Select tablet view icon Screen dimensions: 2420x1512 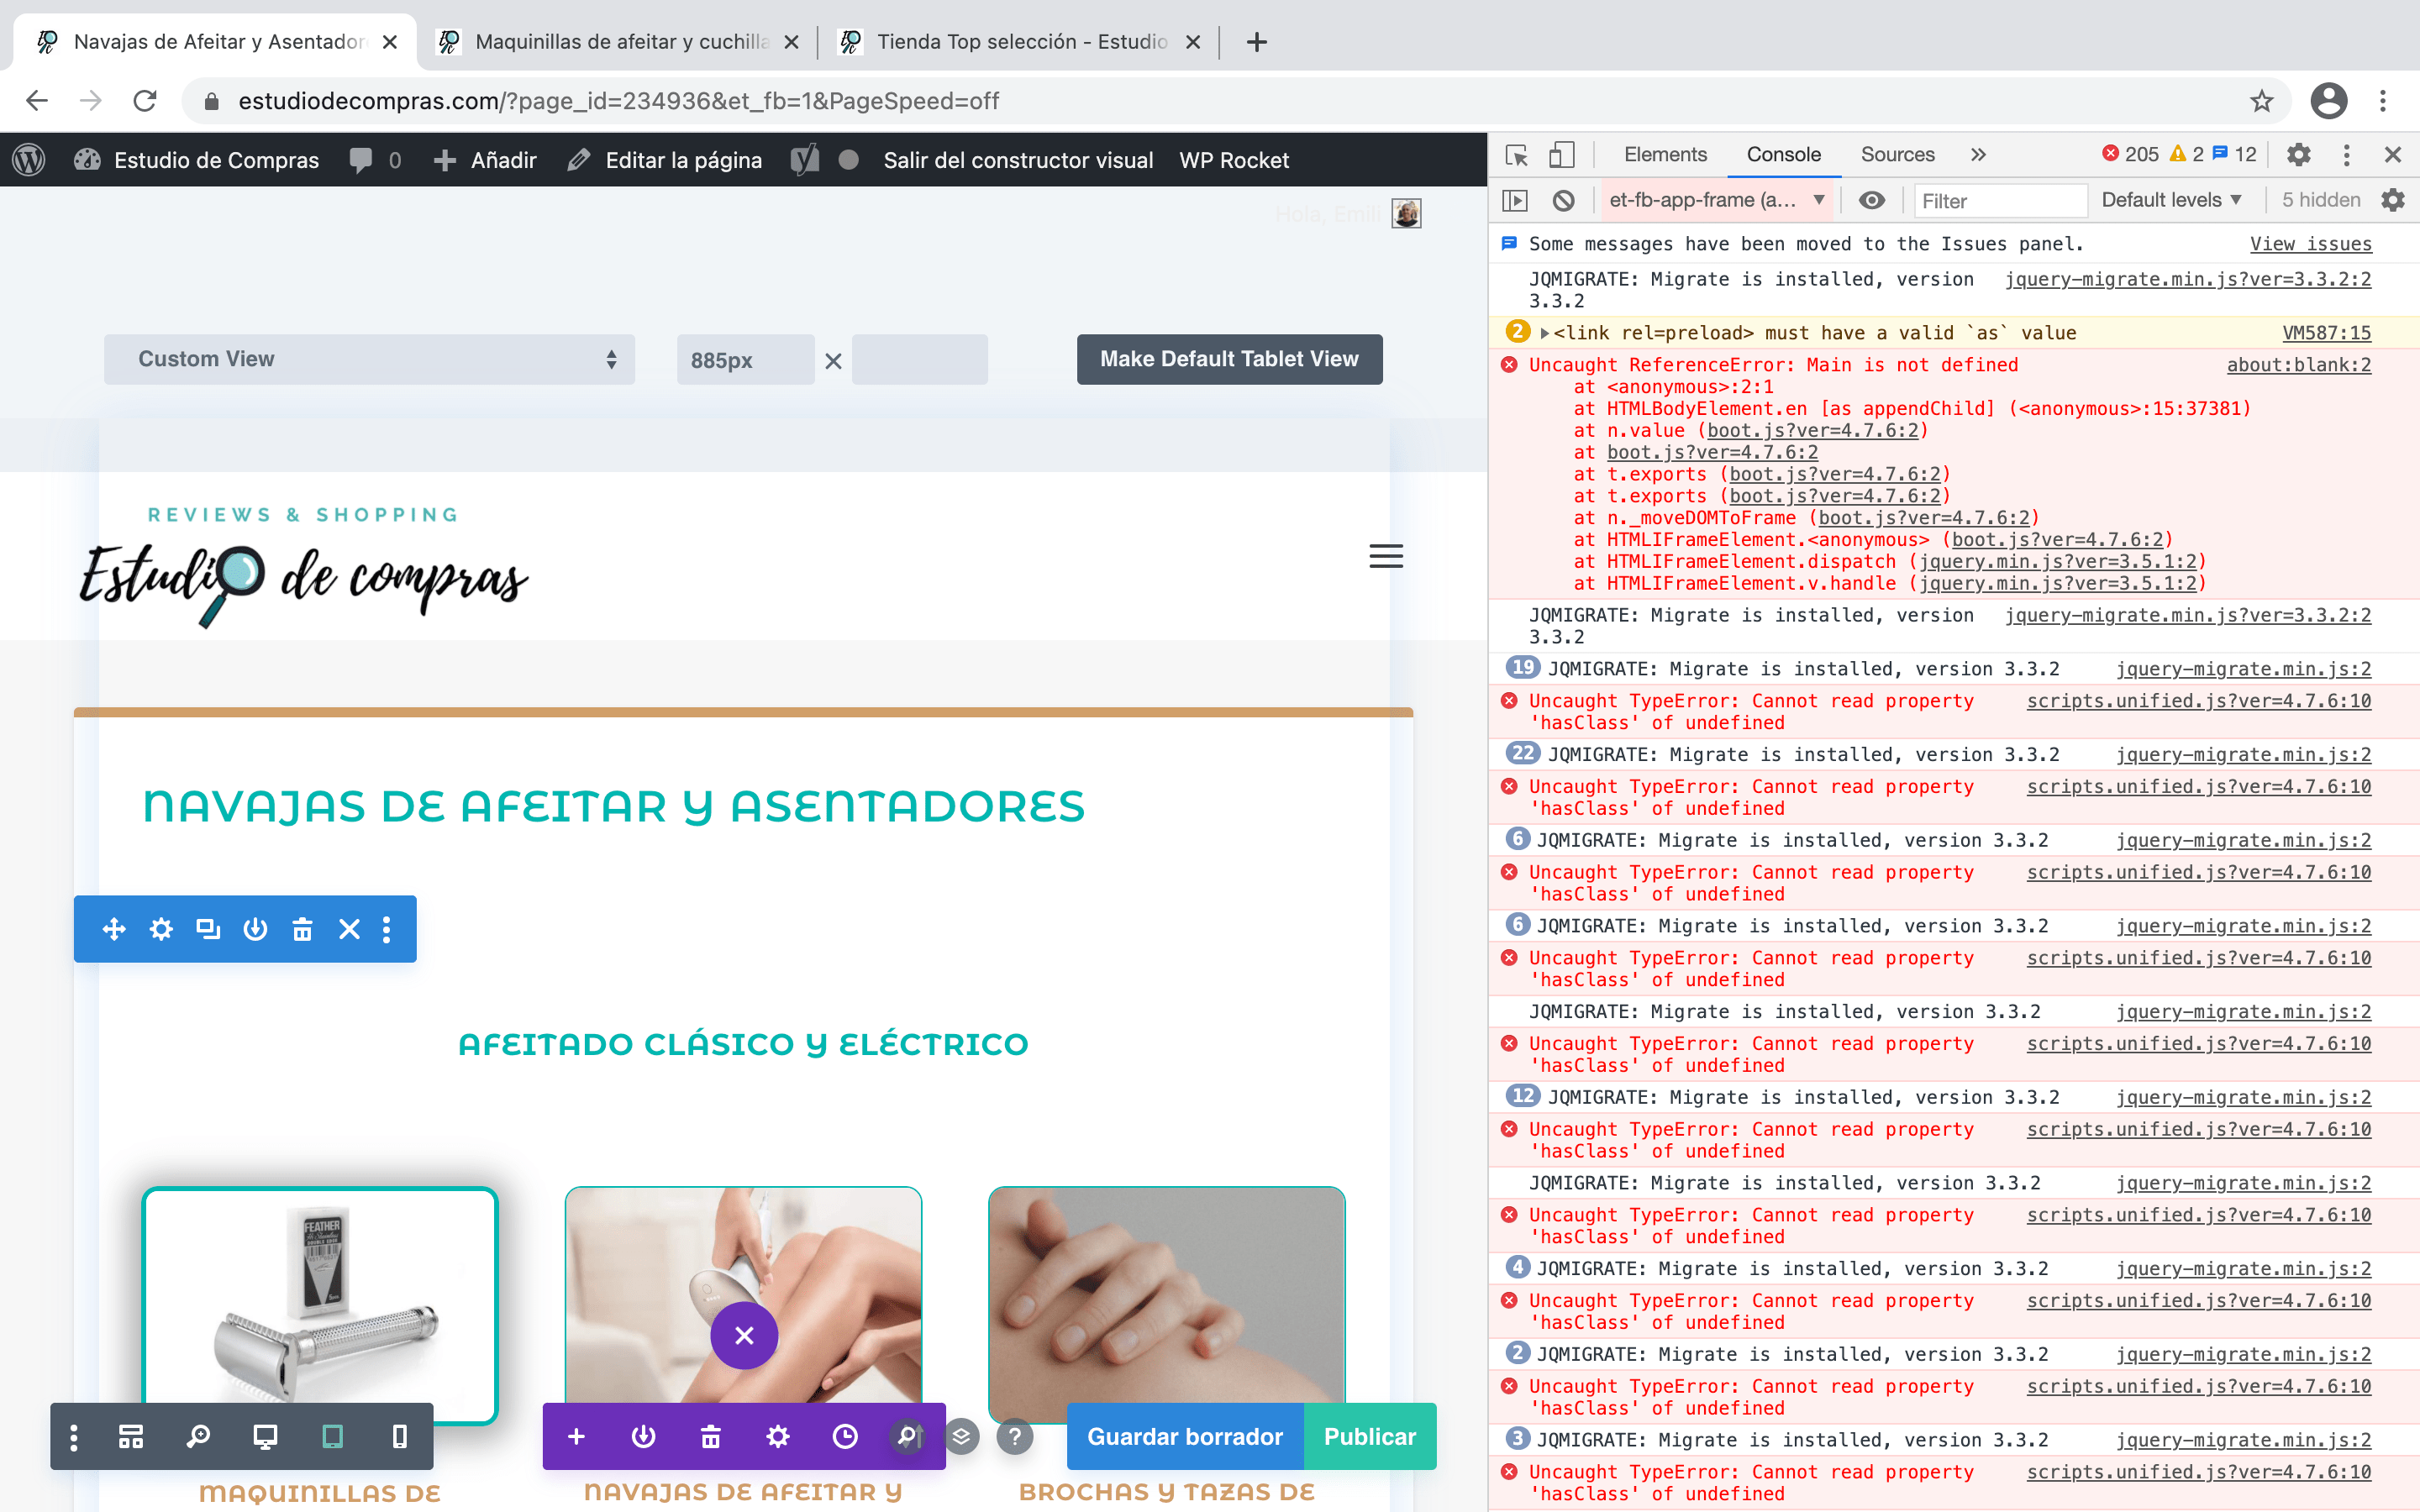[332, 1437]
